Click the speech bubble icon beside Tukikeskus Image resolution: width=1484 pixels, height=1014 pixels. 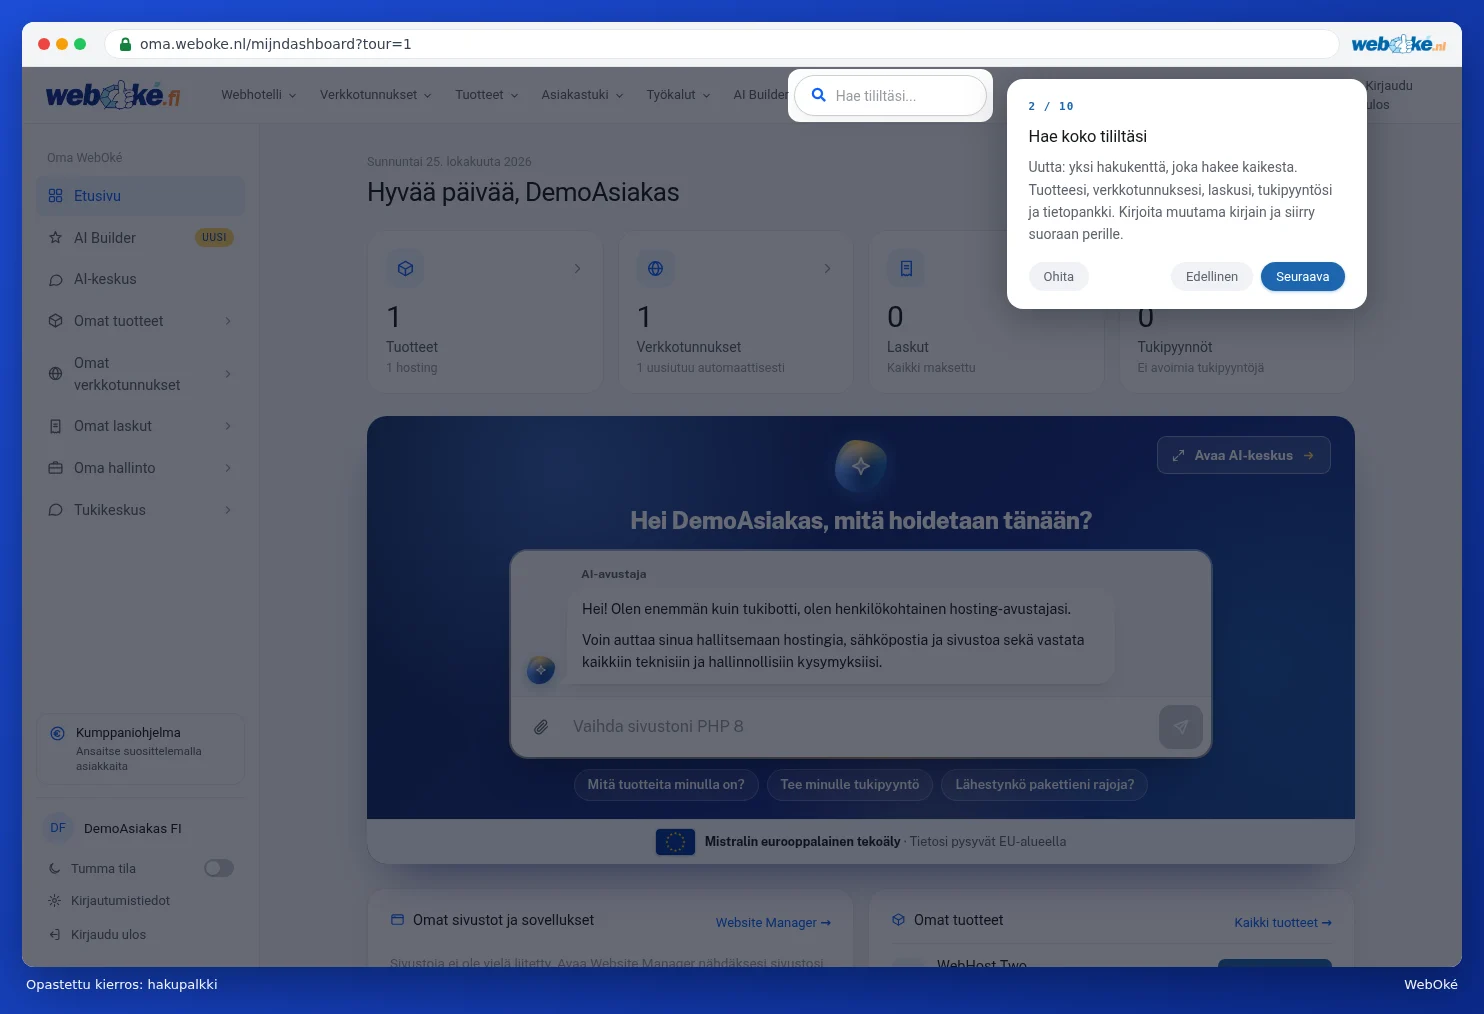55,510
